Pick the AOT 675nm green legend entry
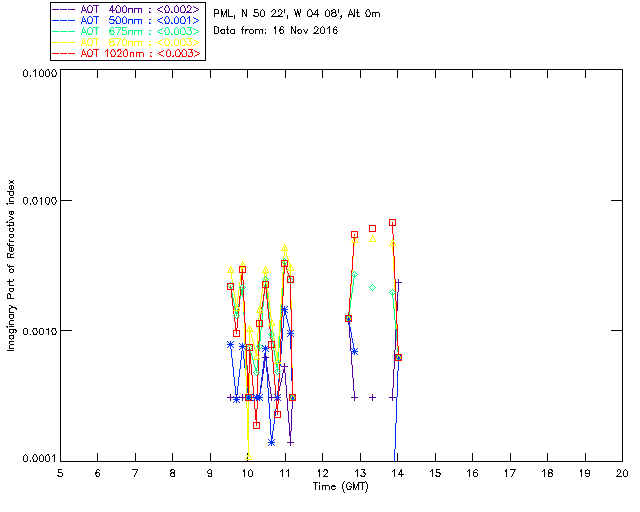 pos(127,31)
